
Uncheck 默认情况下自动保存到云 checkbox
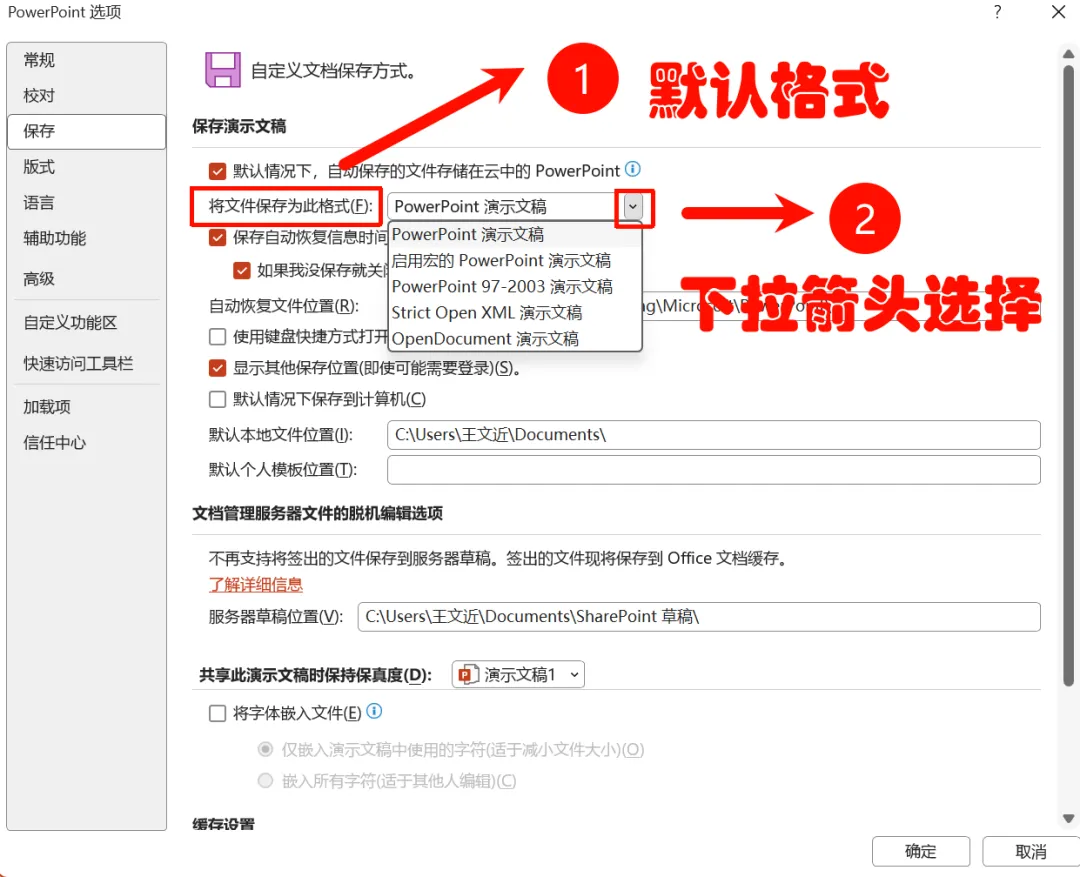(x=218, y=171)
